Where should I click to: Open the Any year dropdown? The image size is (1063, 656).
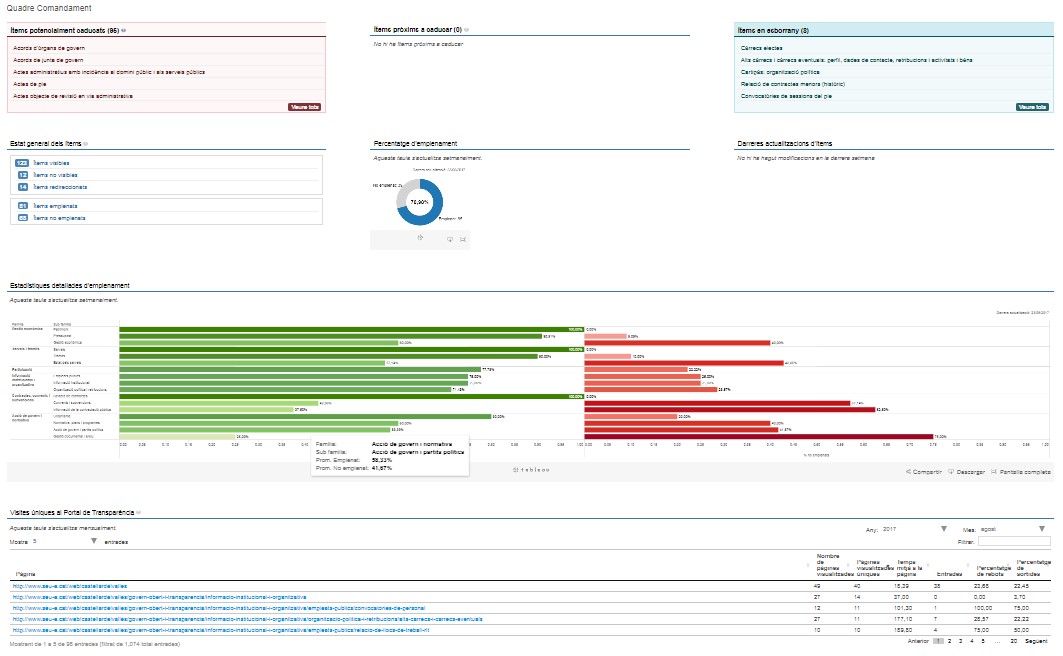pyautogui.click(x=943, y=528)
